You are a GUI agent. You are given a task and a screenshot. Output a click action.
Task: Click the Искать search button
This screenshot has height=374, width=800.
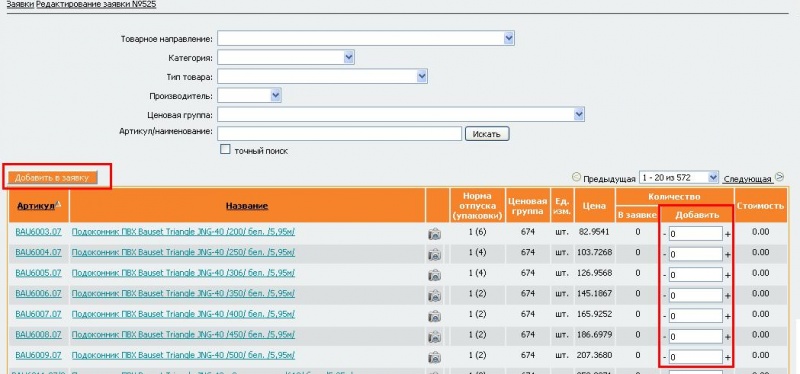pos(487,134)
